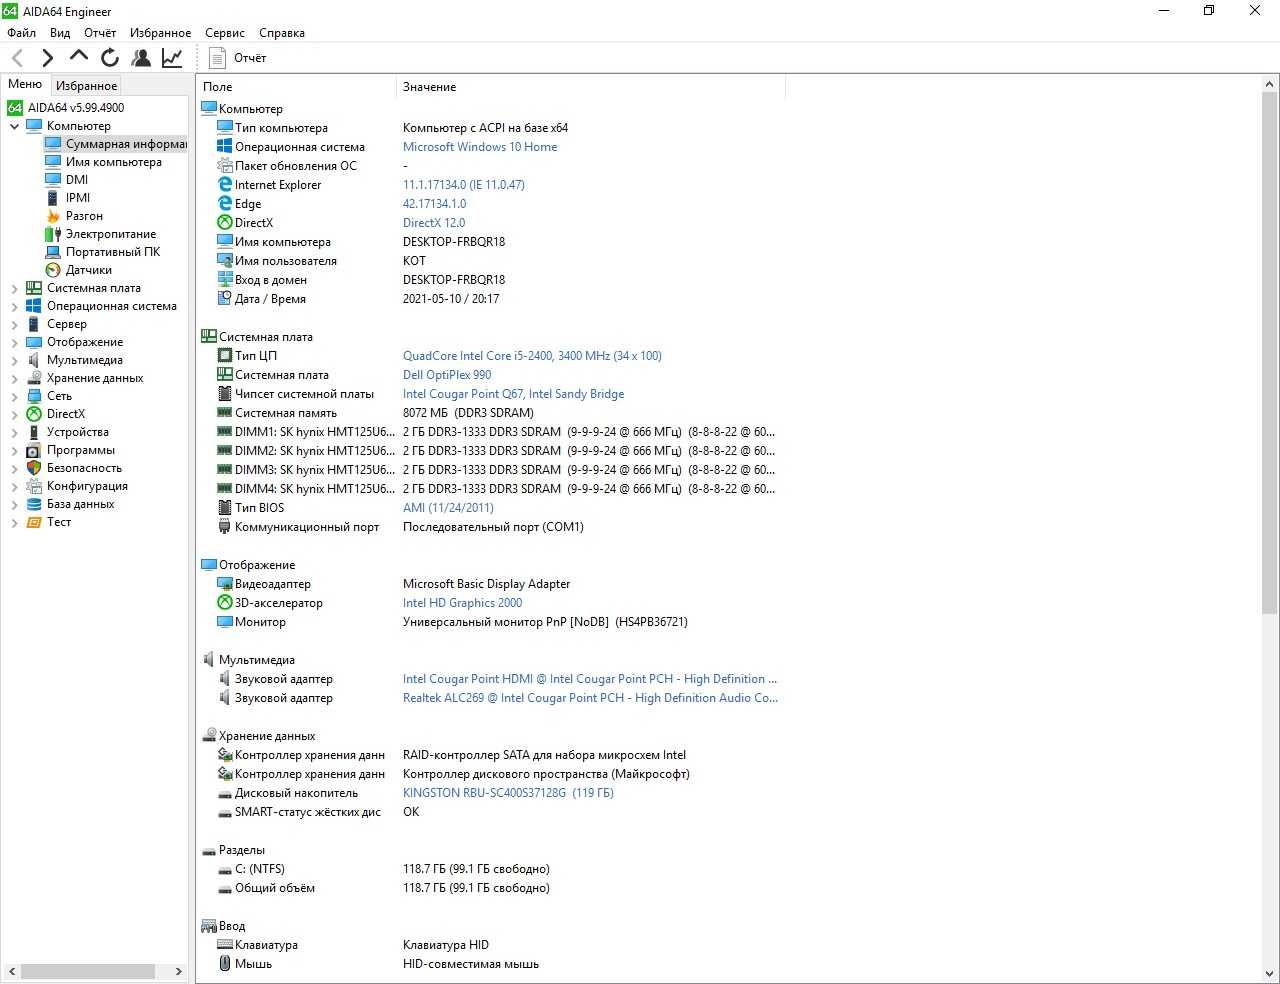
Task: Click the Edge row icon
Action: [225, 204]
